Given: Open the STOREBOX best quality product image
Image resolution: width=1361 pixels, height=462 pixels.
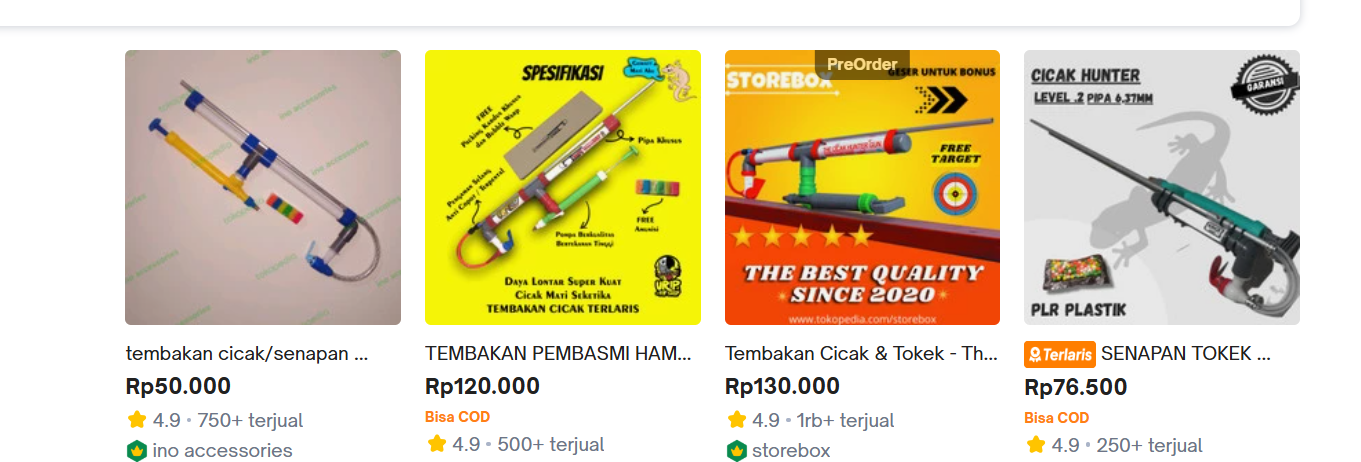Looking at the screenshot, I should (862, 188).
